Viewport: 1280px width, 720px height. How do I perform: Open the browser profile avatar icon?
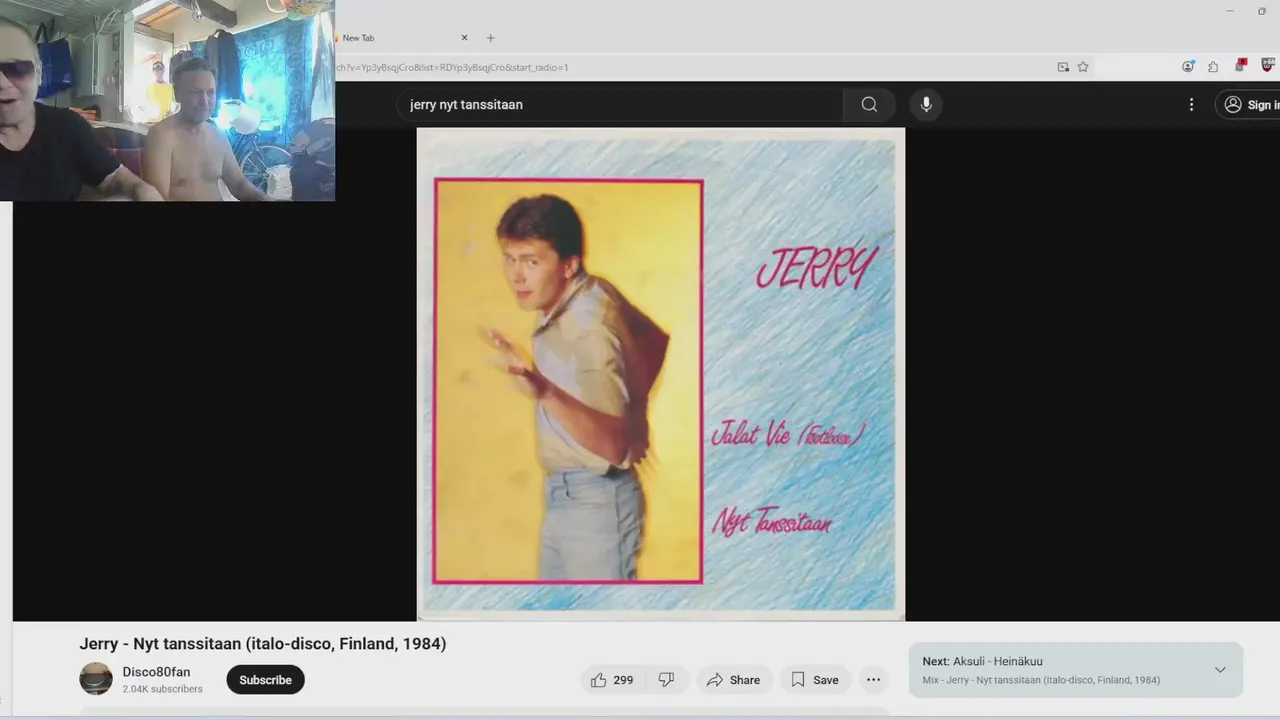1188,67
